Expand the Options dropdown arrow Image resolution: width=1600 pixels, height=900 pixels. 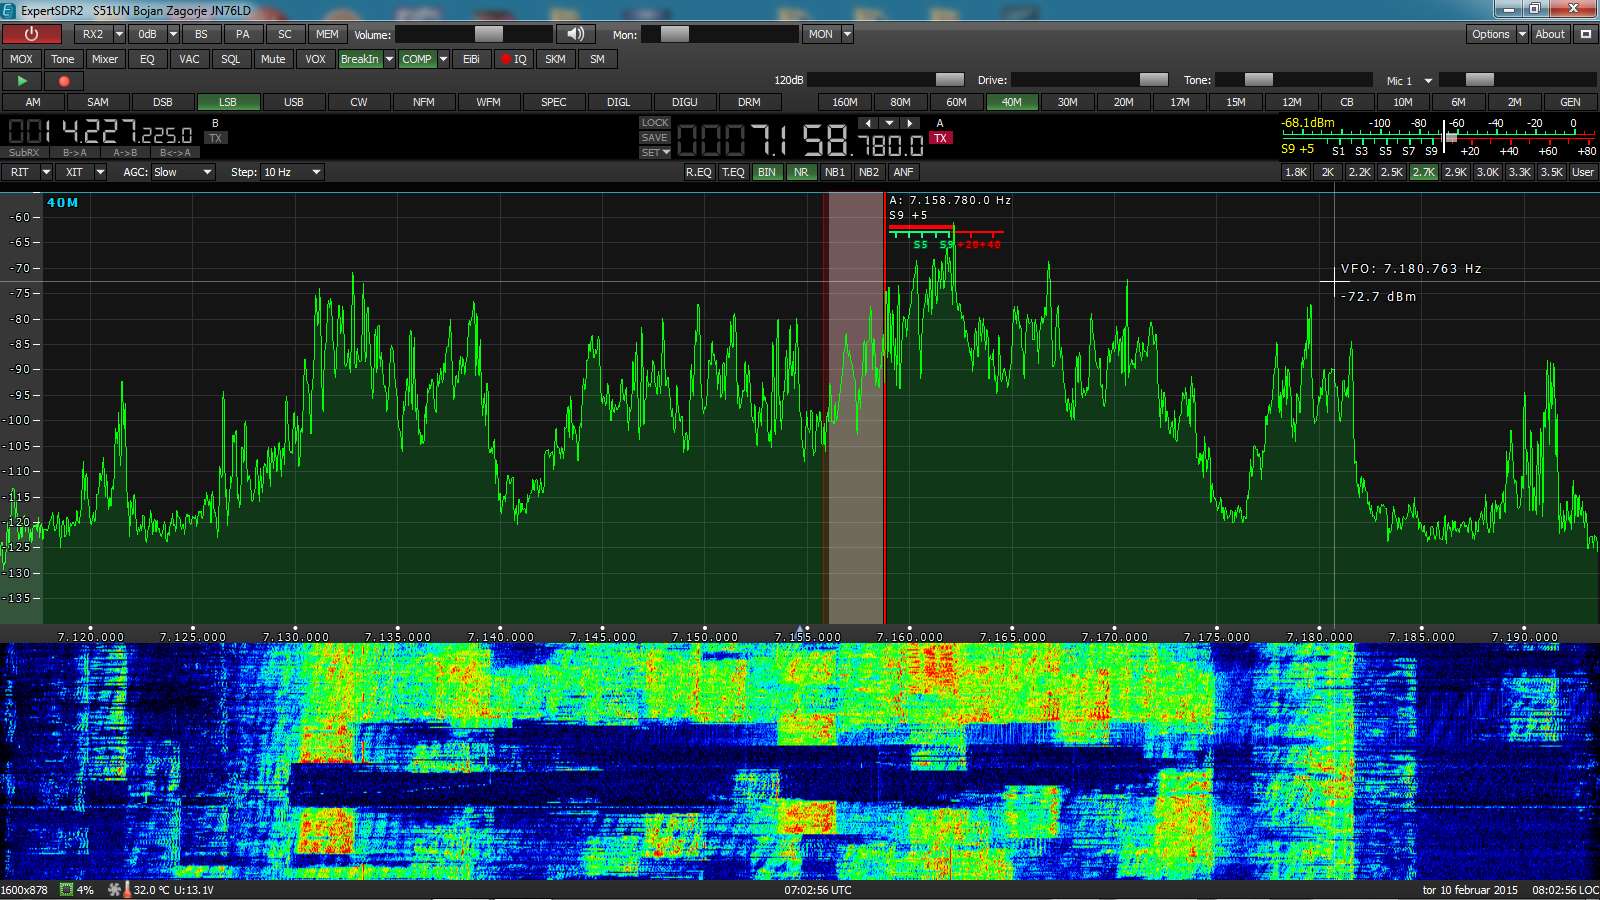[x=1522, y=34]
